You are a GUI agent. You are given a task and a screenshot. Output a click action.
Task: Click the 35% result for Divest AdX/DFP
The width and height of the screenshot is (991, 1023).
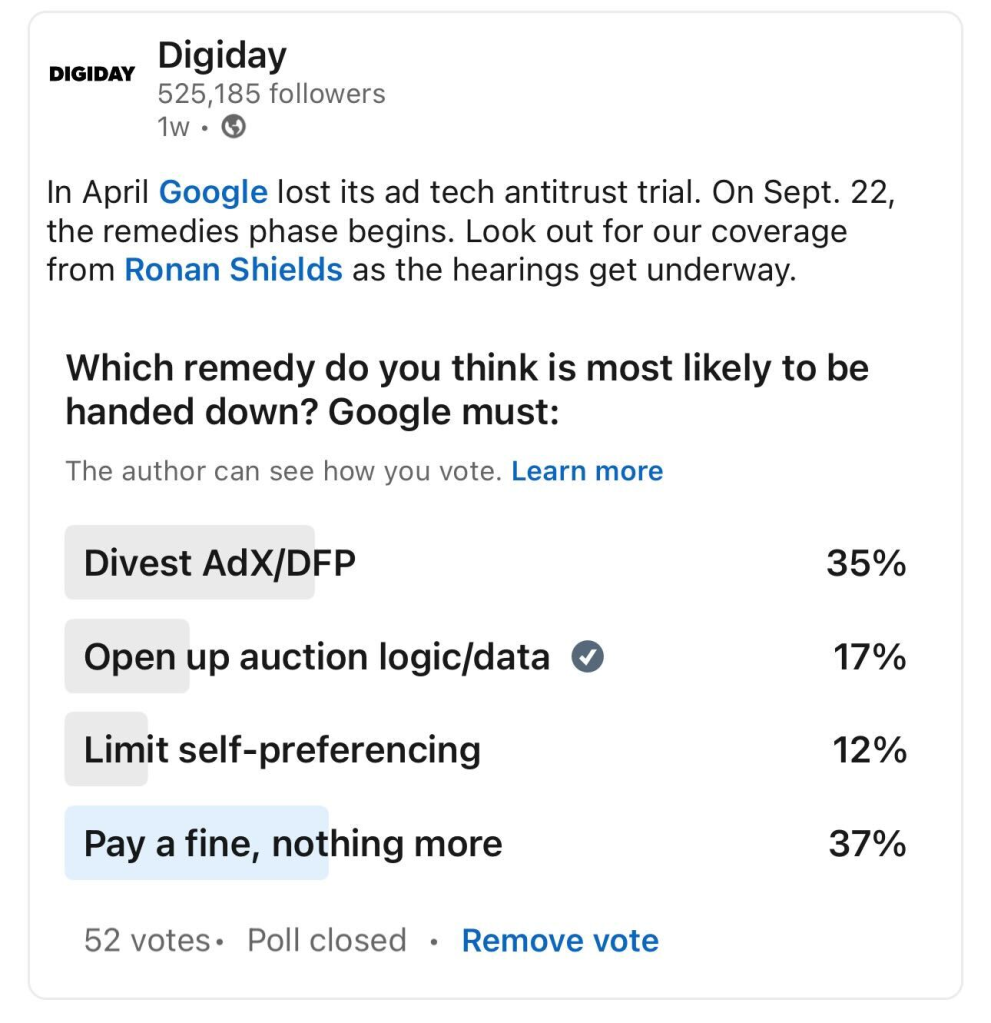866,563
